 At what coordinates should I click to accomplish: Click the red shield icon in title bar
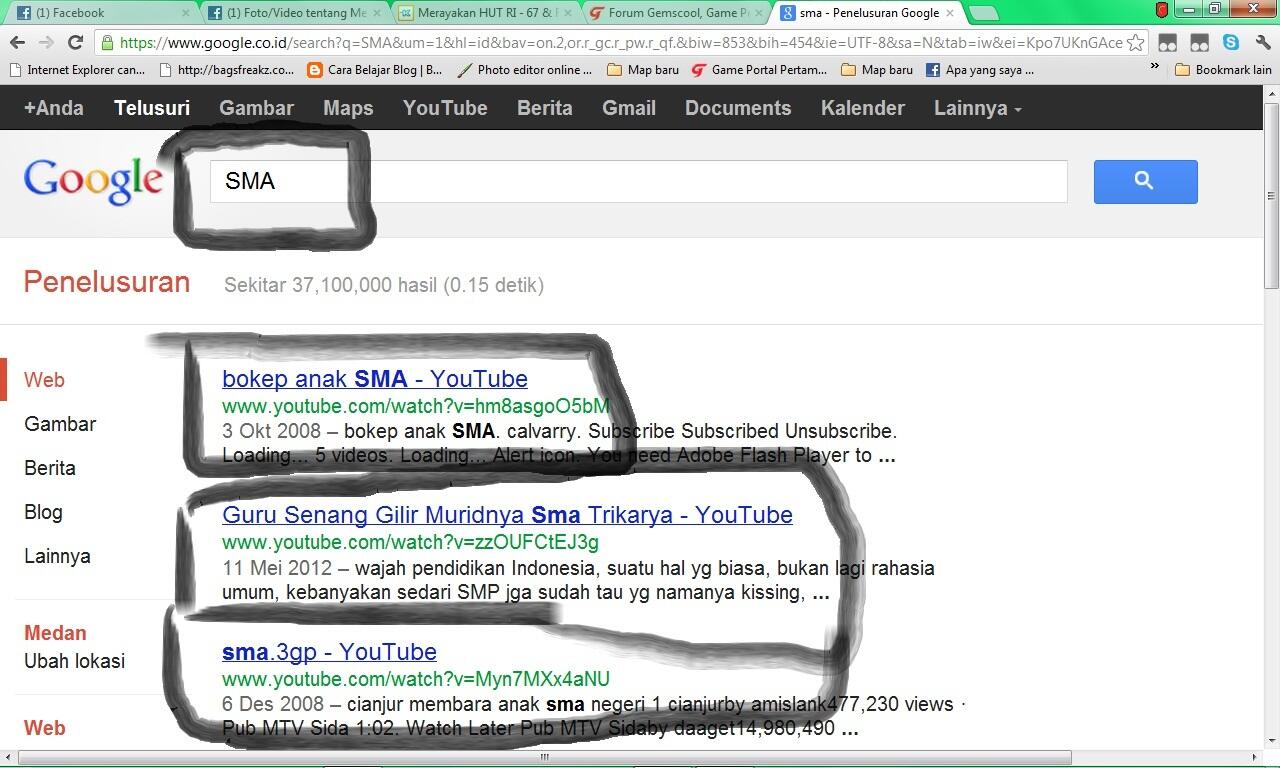[x=1162, y=10]
